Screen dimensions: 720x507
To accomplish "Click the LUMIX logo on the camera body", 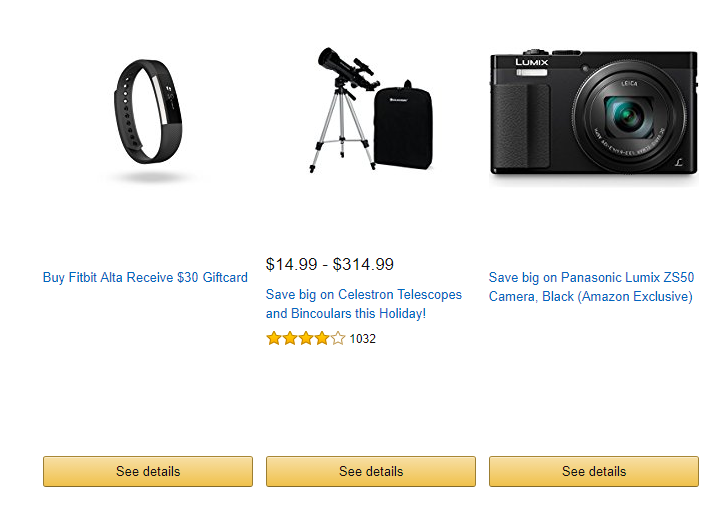I will coord(531,62).
